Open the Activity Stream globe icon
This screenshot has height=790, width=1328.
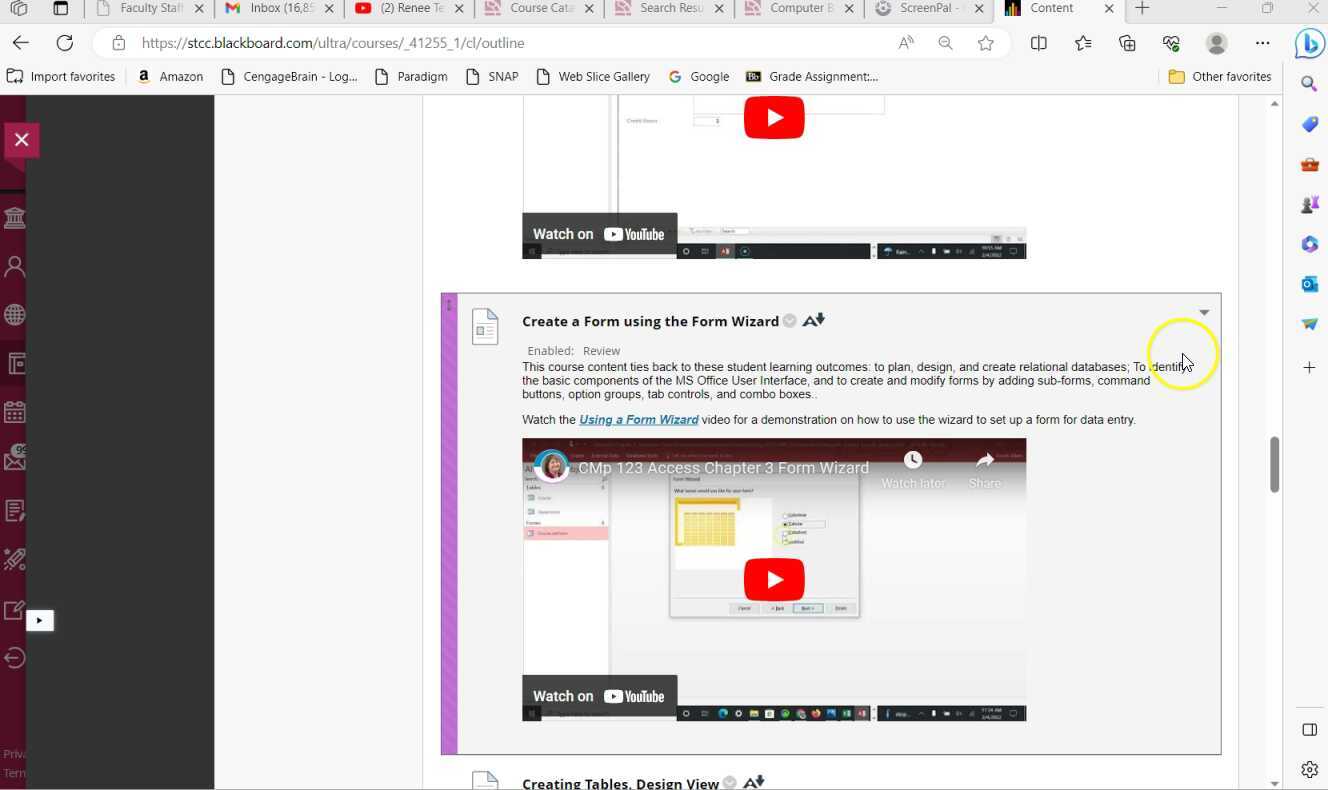click(x=15, y=314)
